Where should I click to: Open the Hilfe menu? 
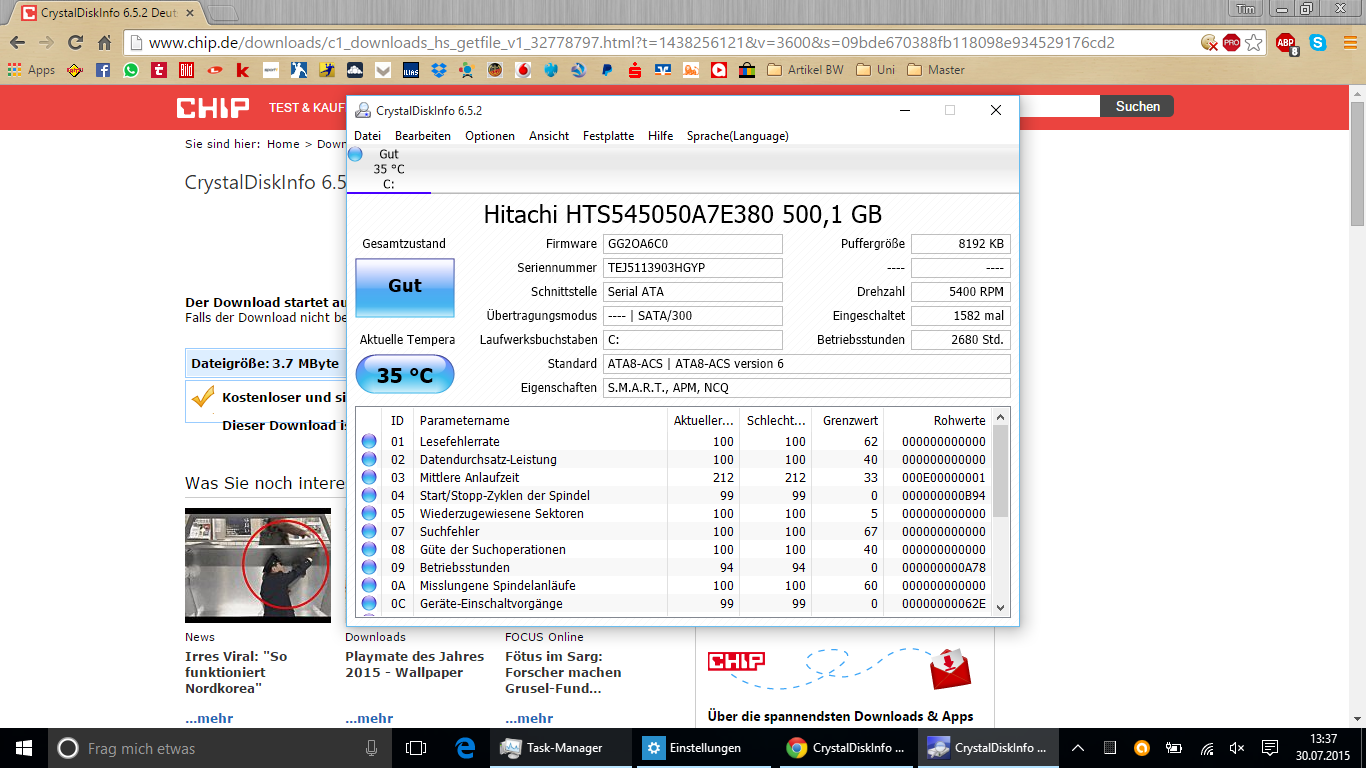coord(660,136)
